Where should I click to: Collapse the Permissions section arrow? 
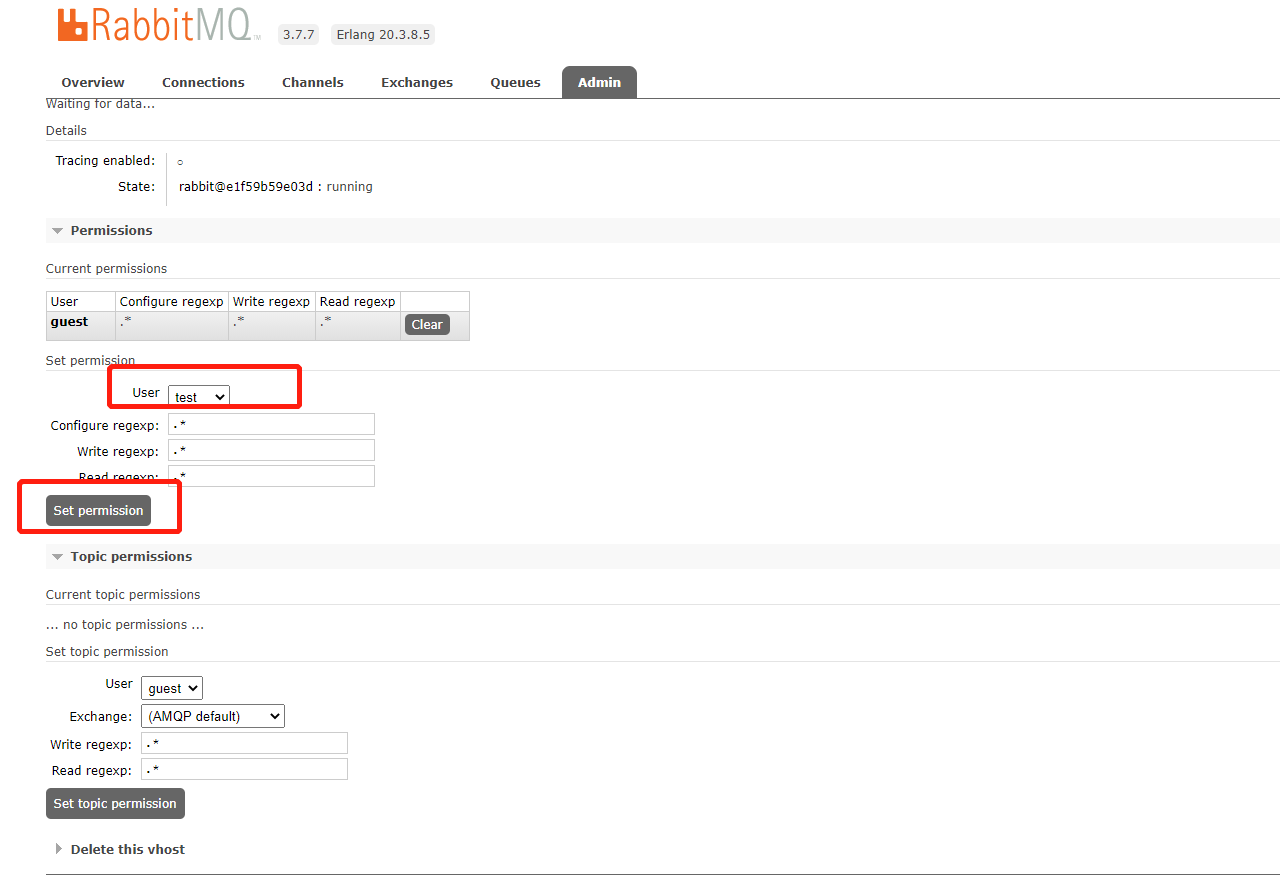coord(57,230)
